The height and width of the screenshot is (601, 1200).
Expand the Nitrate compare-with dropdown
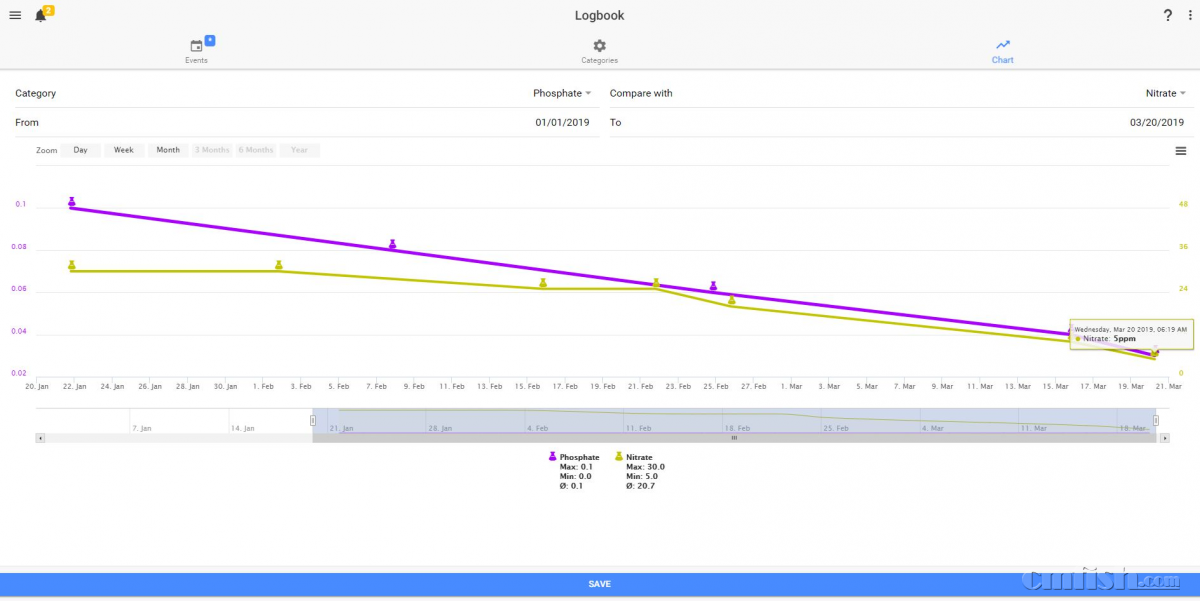click(1165, 93)
